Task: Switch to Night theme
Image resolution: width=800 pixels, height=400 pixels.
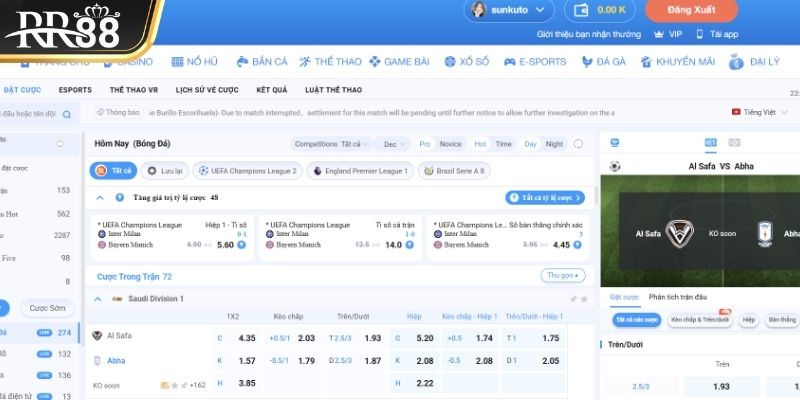Action: click(x=554, y=144)
